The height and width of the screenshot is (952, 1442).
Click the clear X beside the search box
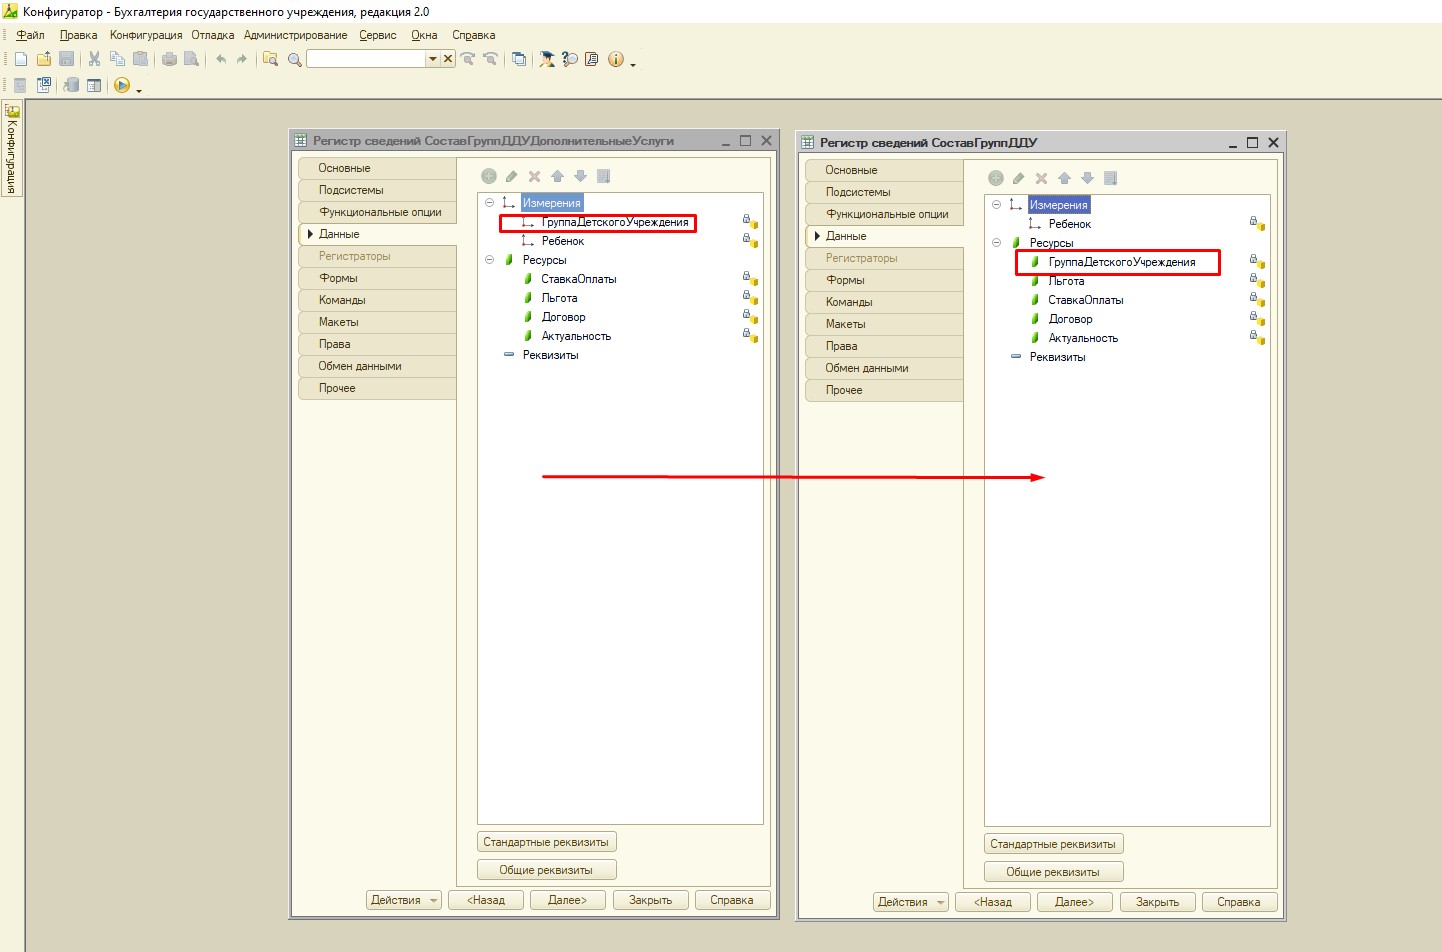click(448, 59)
